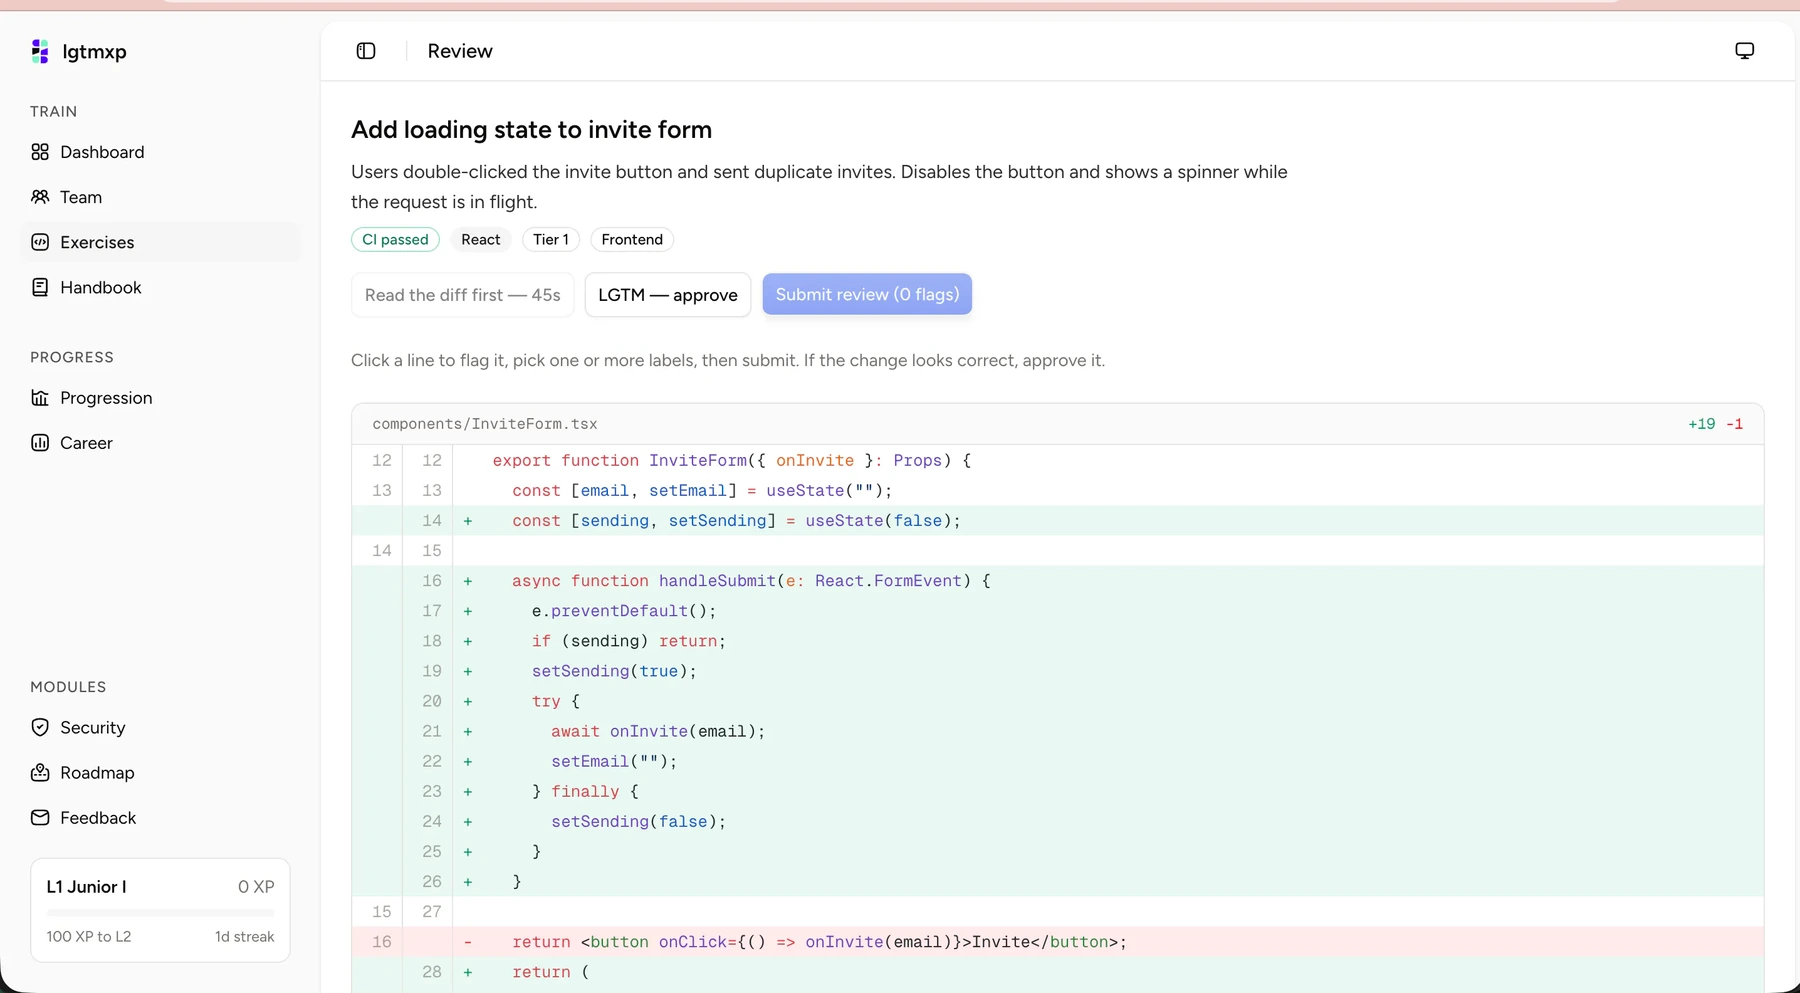Click the lgtmxp logo icon
The width and height of the screenshot is (1800, 993).
click(40, 51)
